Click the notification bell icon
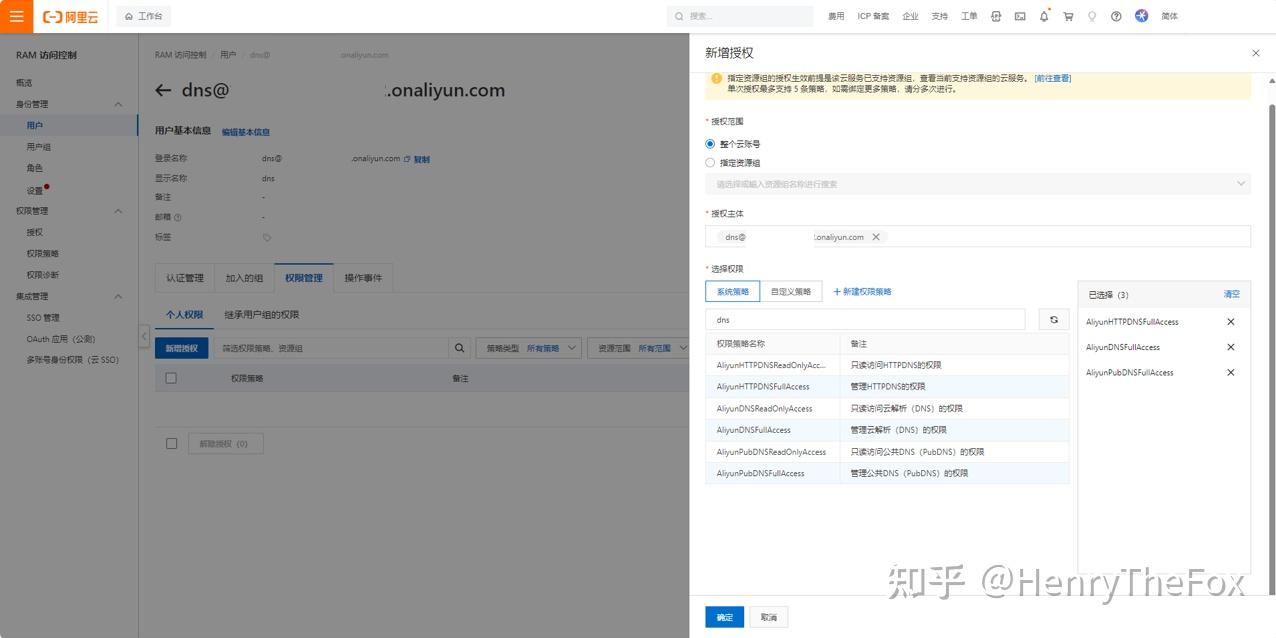Screen dimensions: 1276x638 pyautogui.click(x=1043, y=16)
